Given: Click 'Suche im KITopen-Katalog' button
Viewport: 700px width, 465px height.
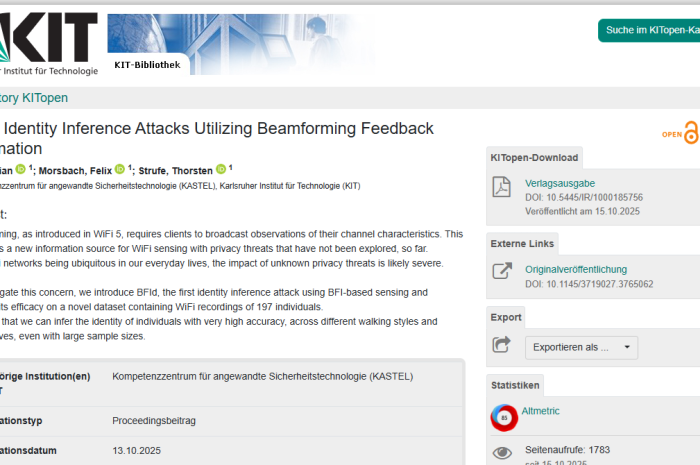Looking at the screenshot, I should 650,31.
